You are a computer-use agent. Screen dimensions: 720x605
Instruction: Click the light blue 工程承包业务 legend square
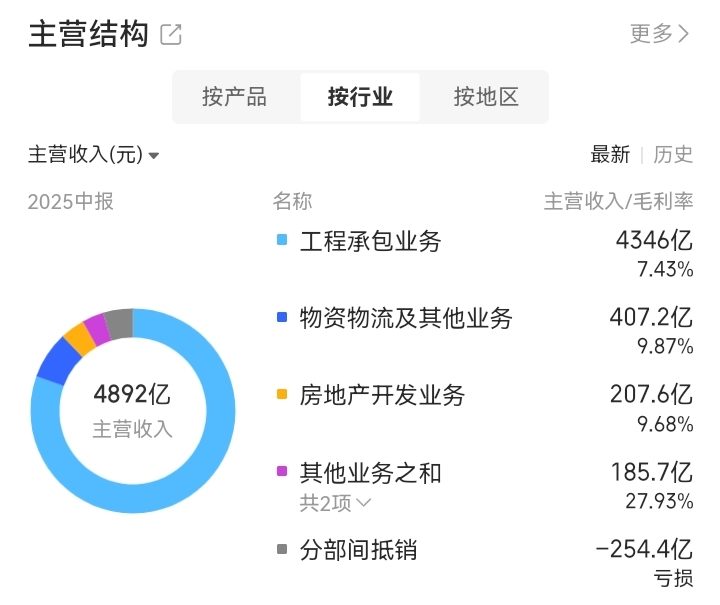click(x=282, y=240)
